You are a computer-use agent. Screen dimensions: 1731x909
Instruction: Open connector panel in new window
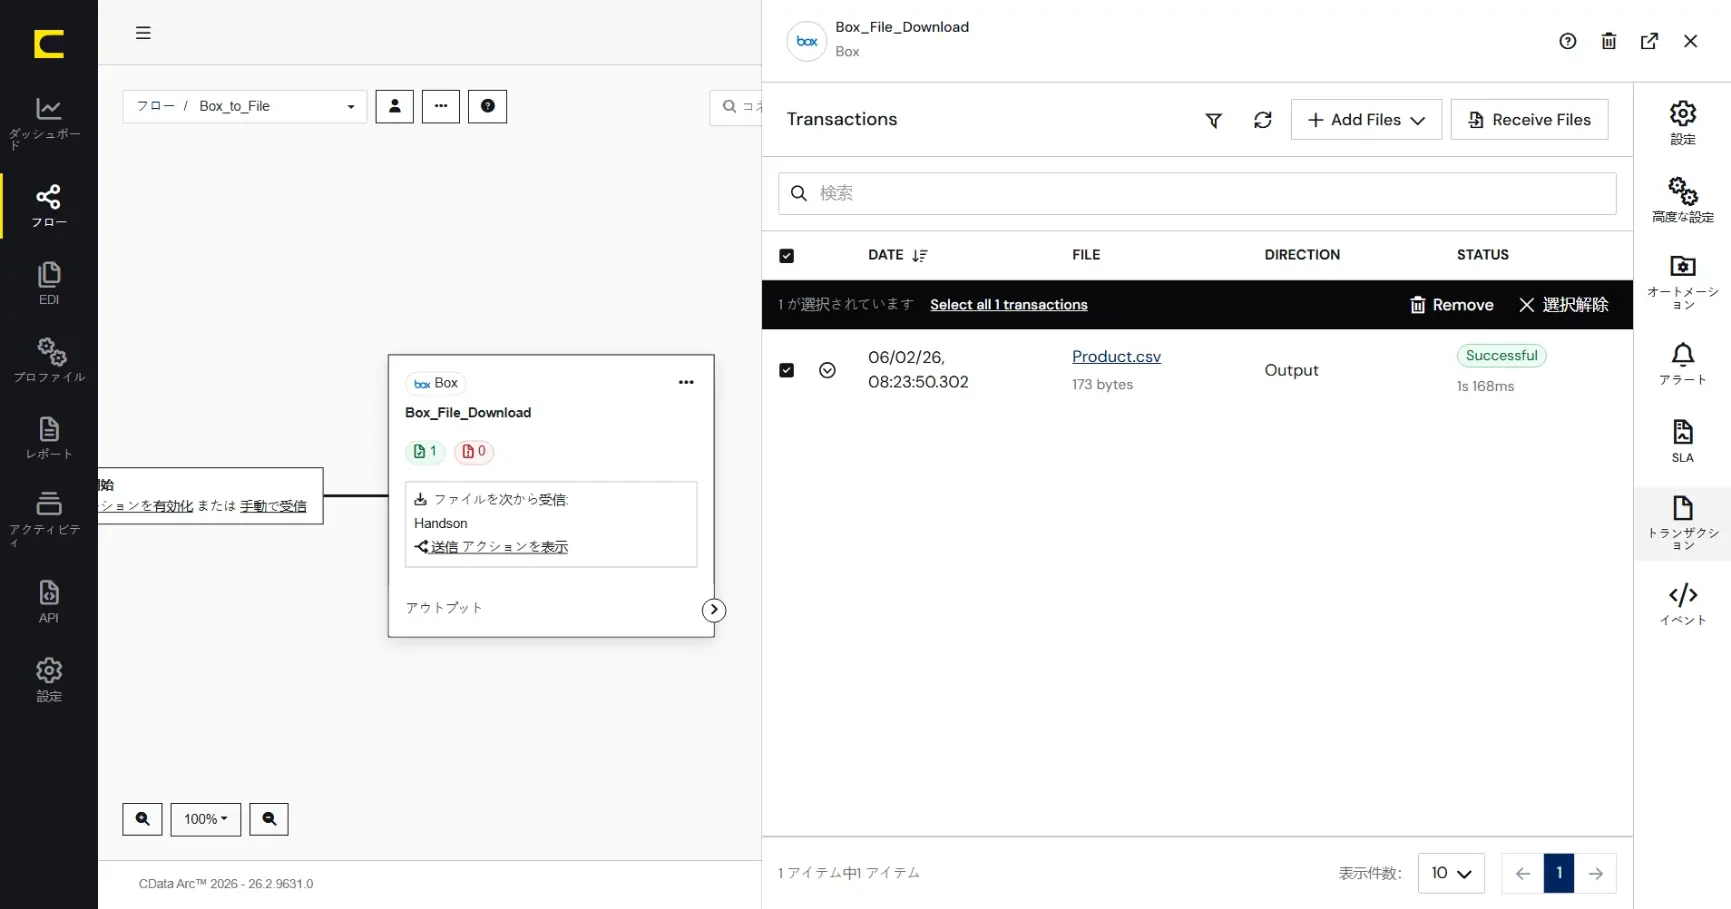(1650, 41)
